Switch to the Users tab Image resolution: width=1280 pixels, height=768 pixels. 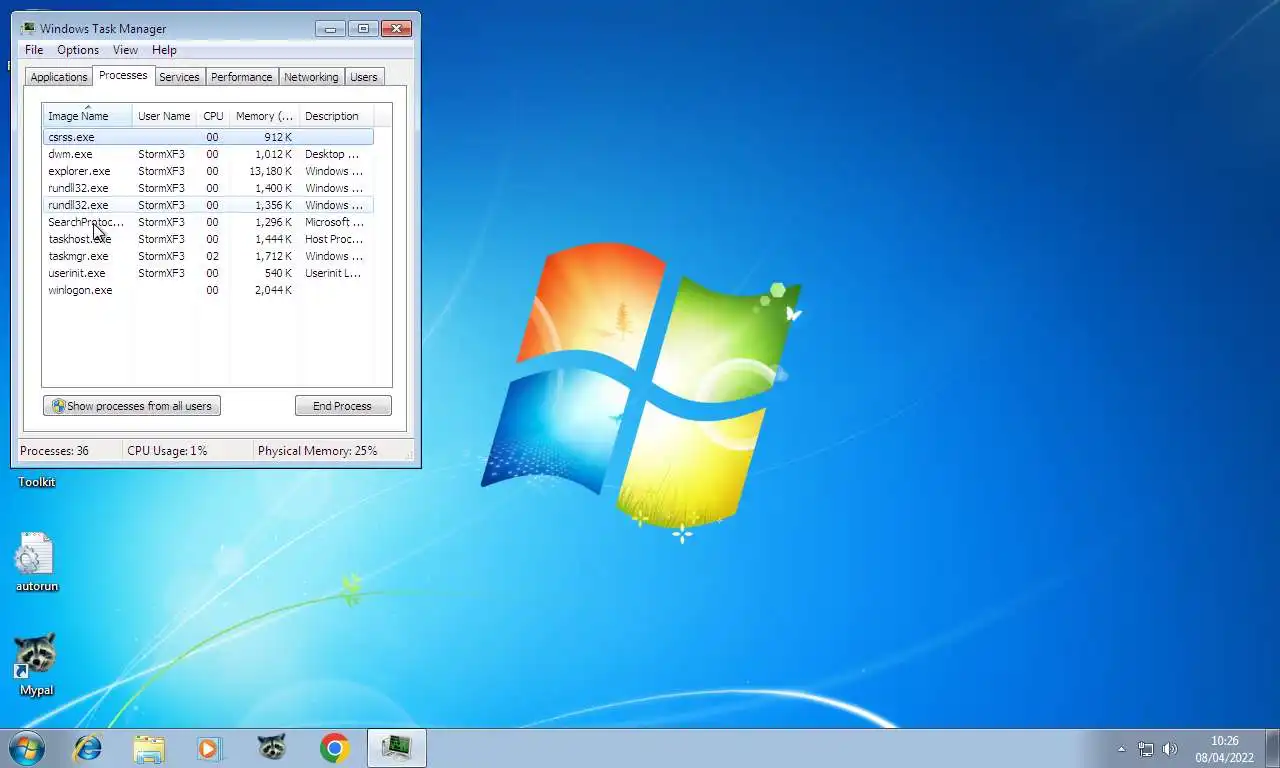pyautogui.click(x=364, y=77)
